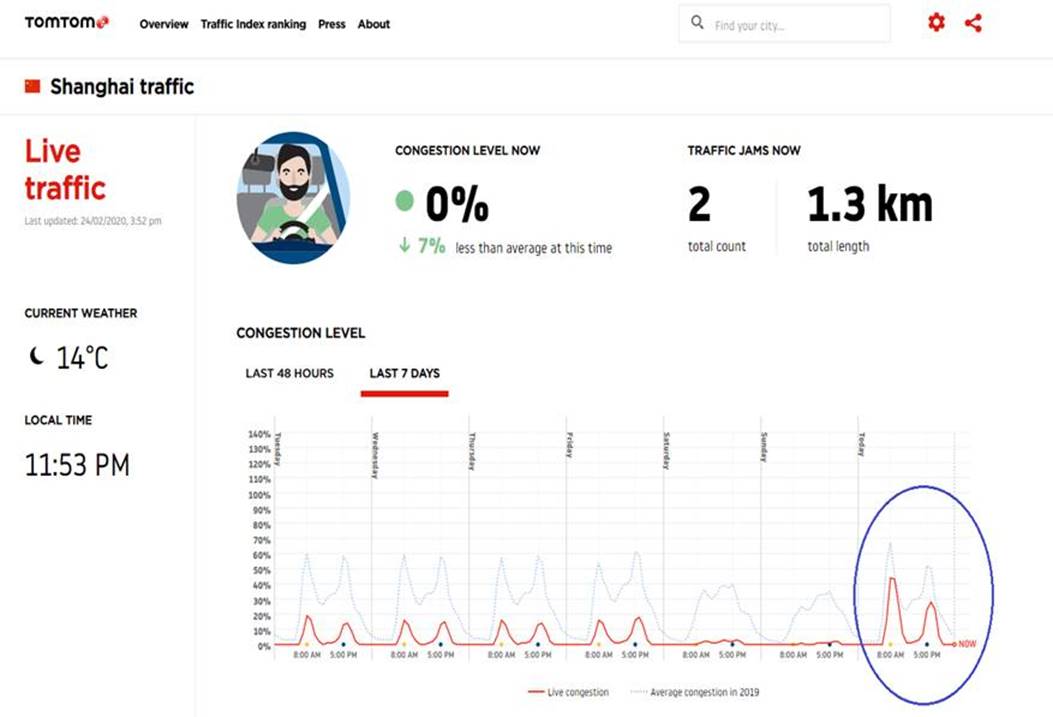The width and height of the screenshot is (1053, 717).
Task: Open the About page
Action: [x=374, y=24]
